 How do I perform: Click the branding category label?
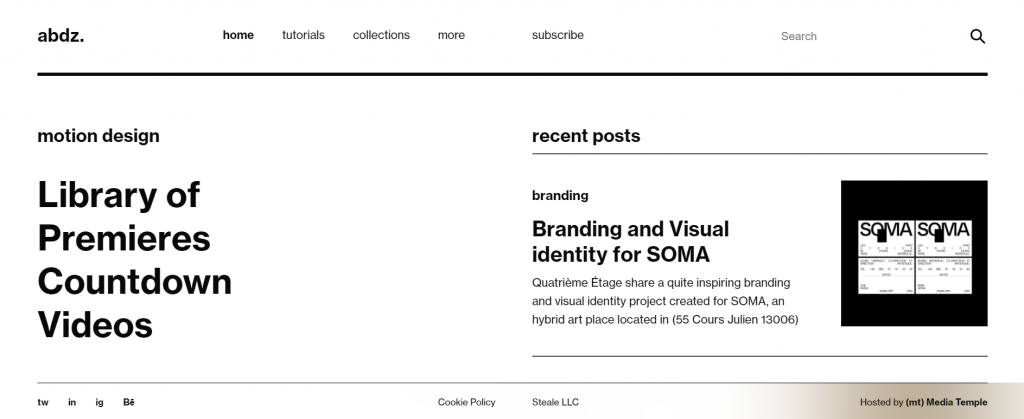(x=560, y=195)
